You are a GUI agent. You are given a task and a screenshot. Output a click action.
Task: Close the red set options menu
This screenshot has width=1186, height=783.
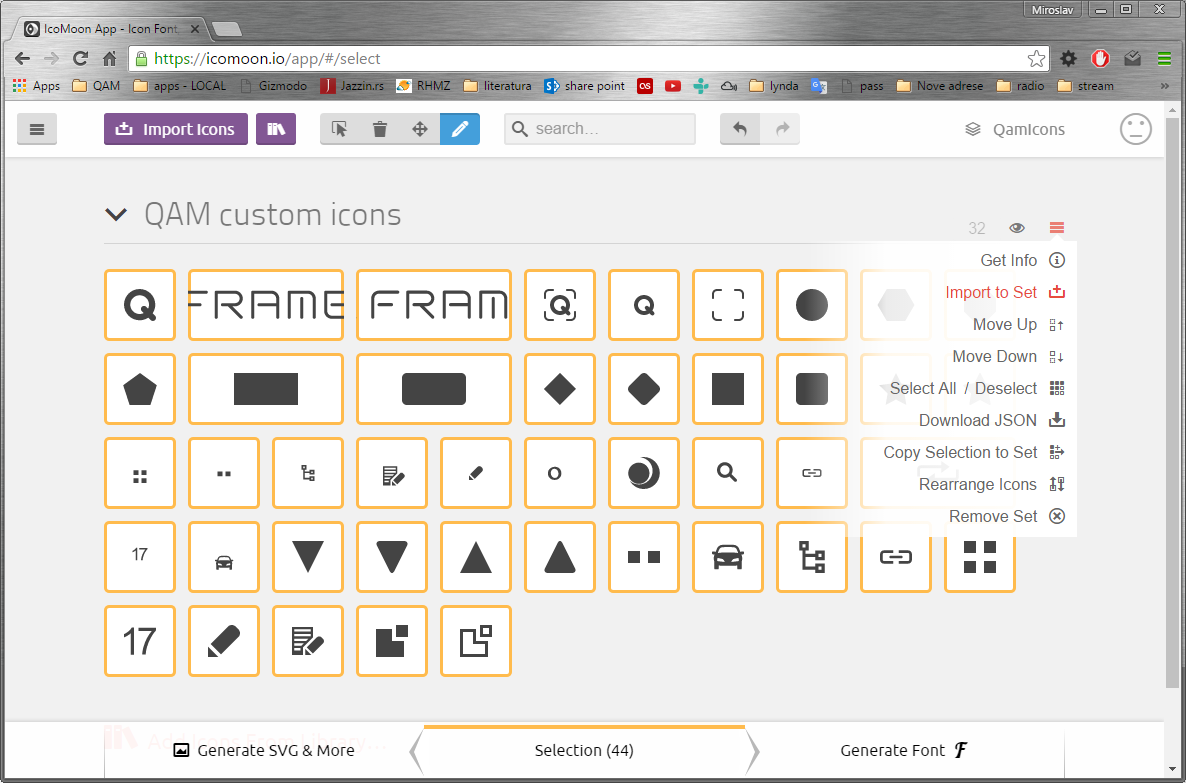click(x=1057, y=228)
